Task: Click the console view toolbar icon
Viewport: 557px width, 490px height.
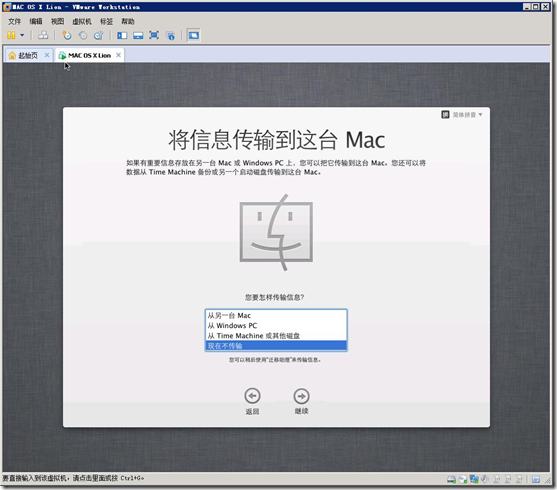Action: point(194,35)
